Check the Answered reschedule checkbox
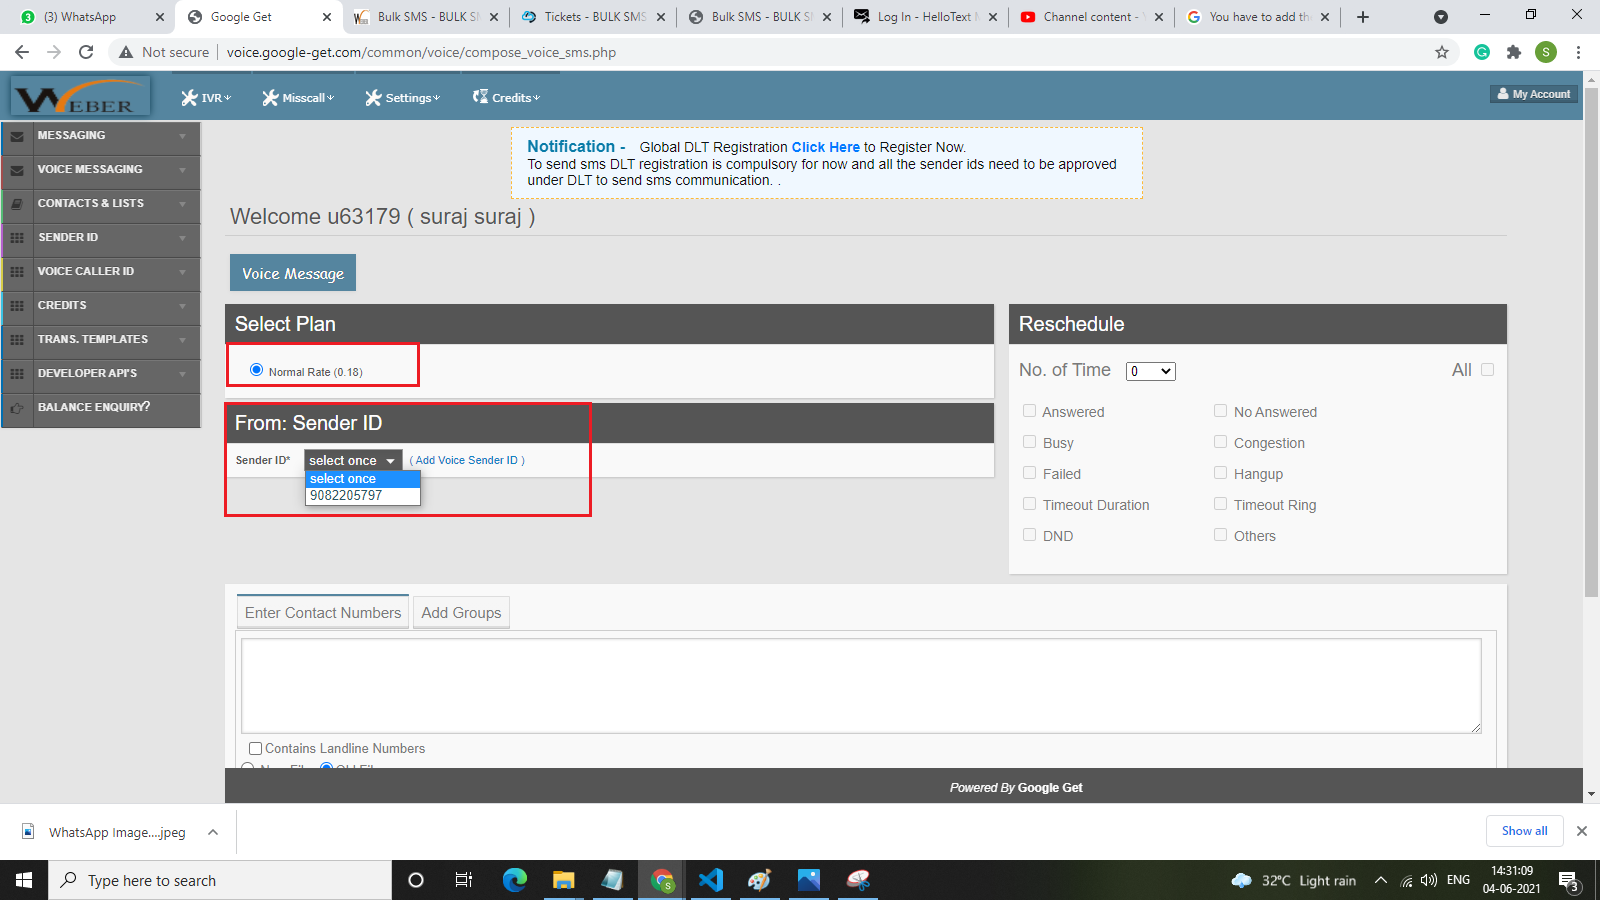The image size is (1600, 900). point(1029,411)
